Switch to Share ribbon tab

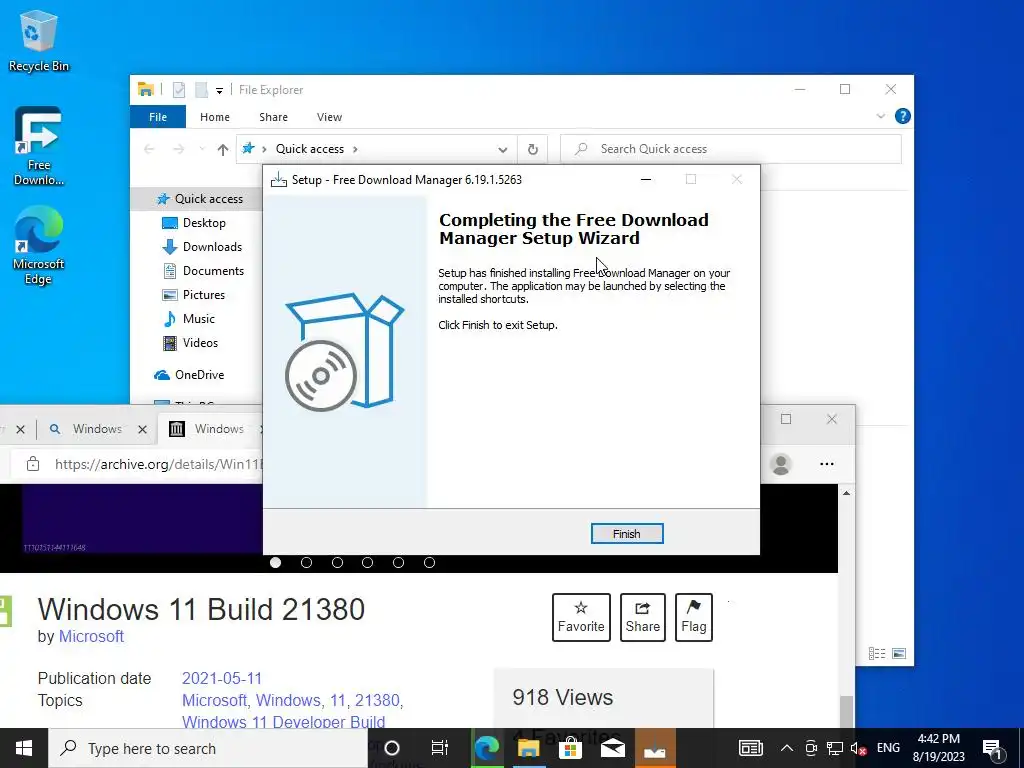pos(273,117)
